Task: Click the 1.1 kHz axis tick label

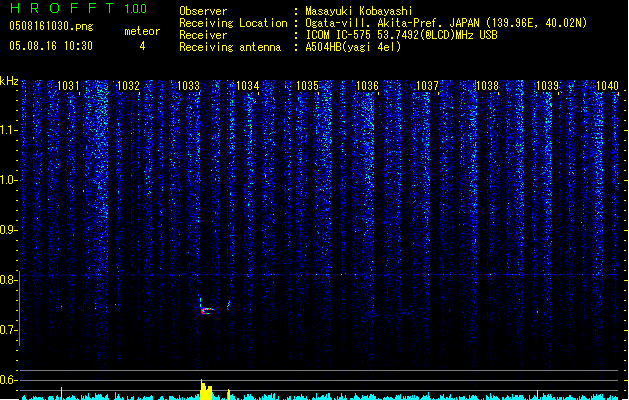Action: (8, 130)
